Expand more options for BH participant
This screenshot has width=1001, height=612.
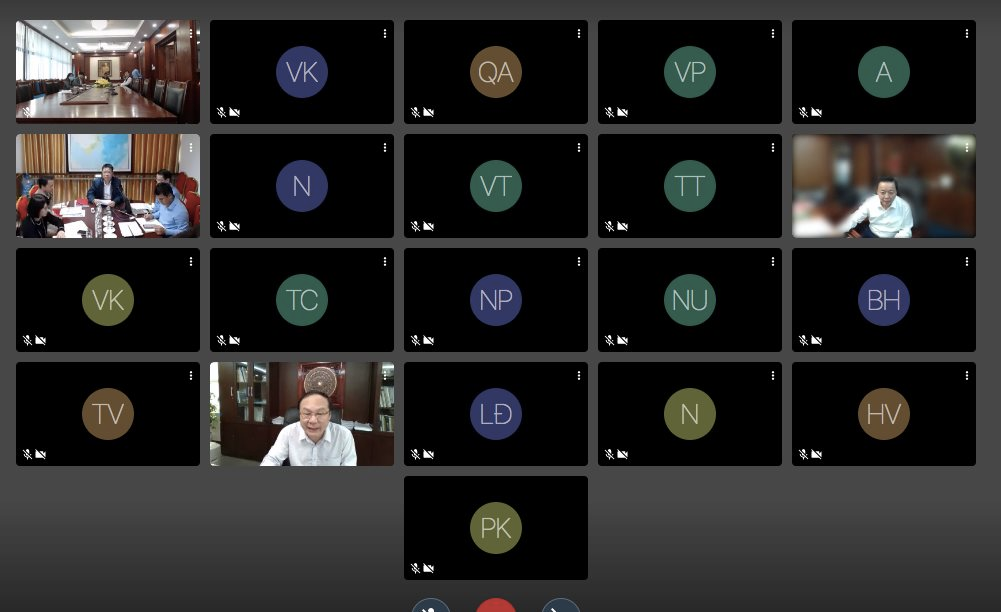tap(967, 262)
